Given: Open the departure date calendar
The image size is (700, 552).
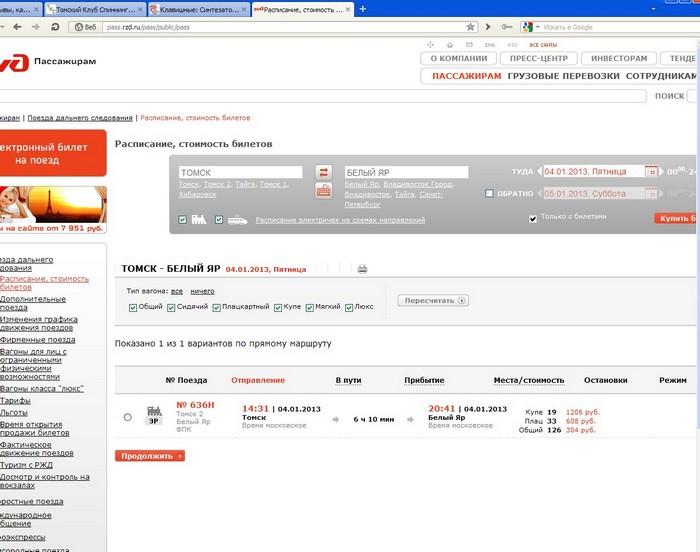Looking at the screenshot, I should click(651, 171).
